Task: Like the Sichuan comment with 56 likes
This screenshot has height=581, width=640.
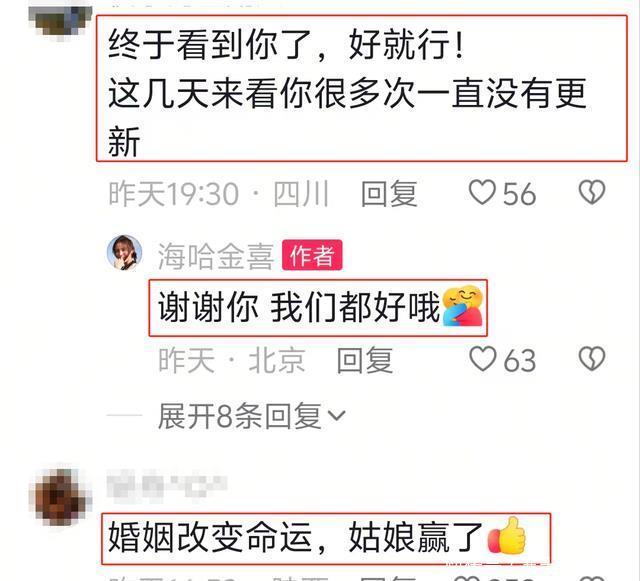Action: tap(482, 193)
